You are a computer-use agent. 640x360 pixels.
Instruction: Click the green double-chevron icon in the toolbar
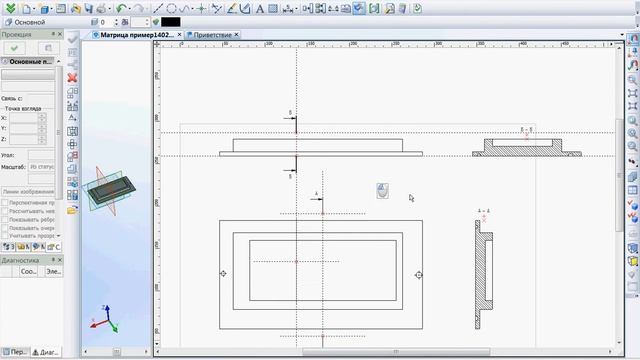(10, 8)
